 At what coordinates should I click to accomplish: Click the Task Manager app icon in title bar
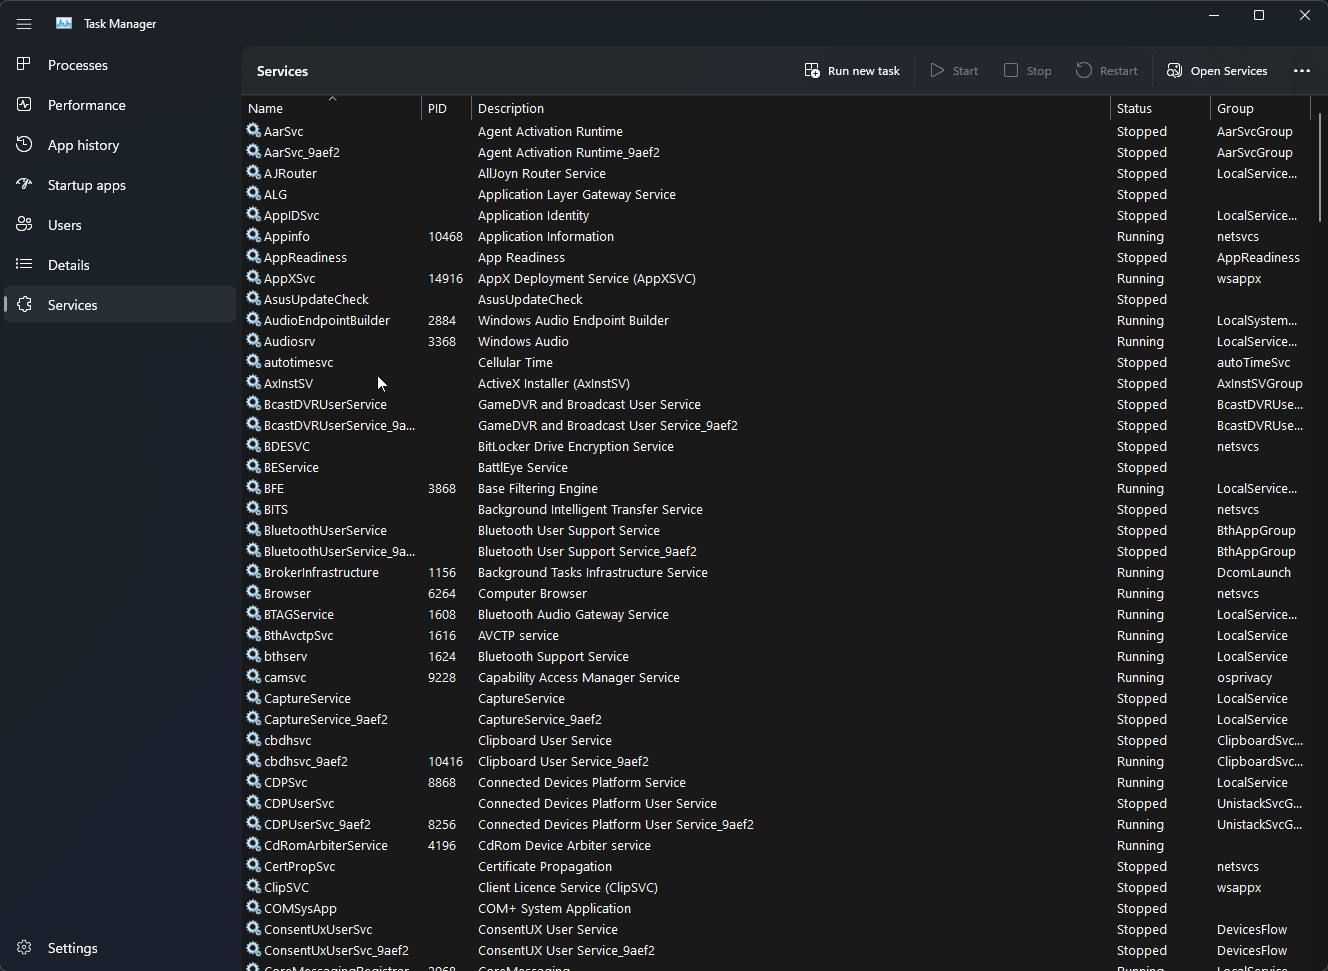(x=64, y=23)
